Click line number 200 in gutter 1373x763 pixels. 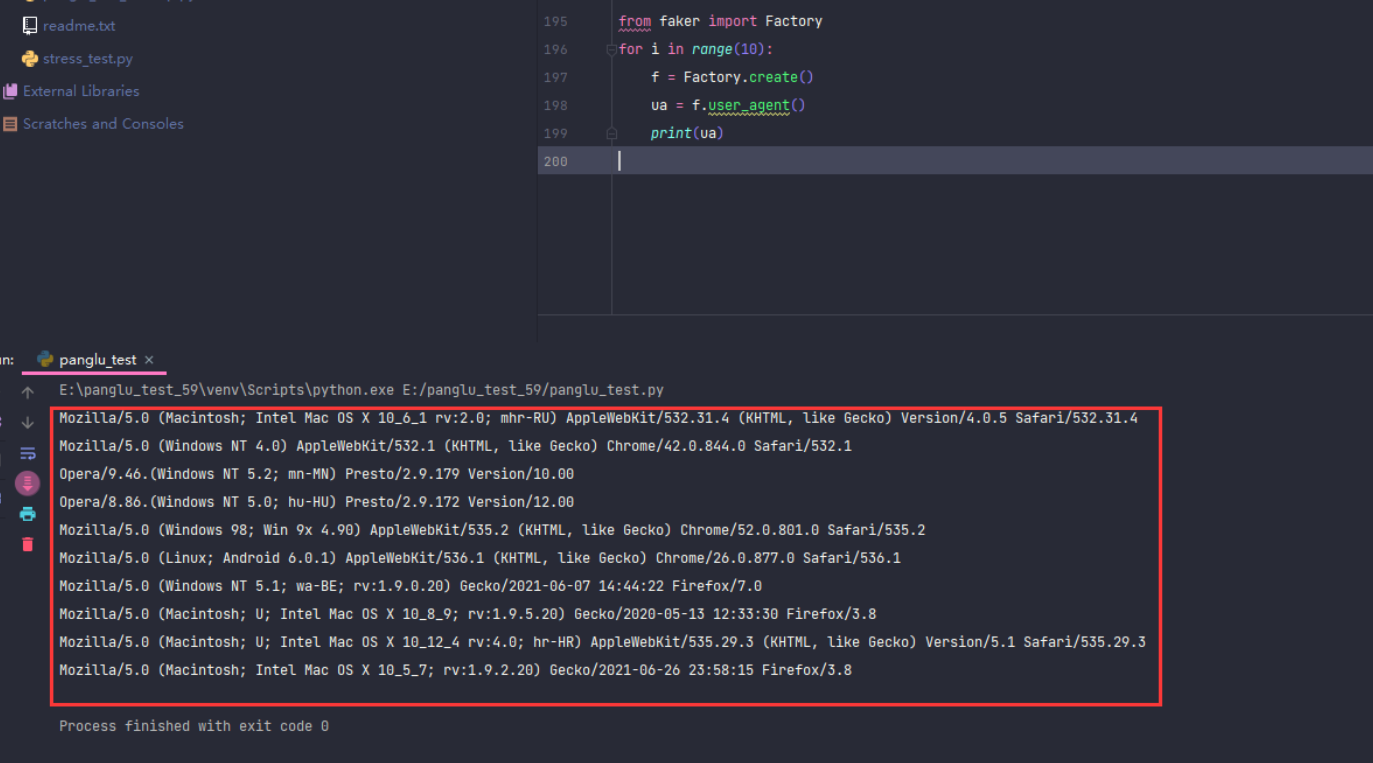pos(555,161)
